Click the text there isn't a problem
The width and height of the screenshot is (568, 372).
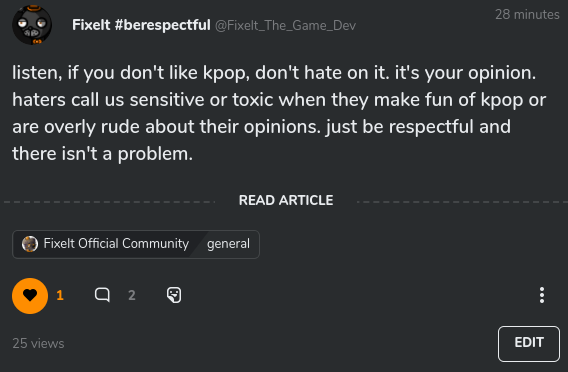(x=103, y=154)
